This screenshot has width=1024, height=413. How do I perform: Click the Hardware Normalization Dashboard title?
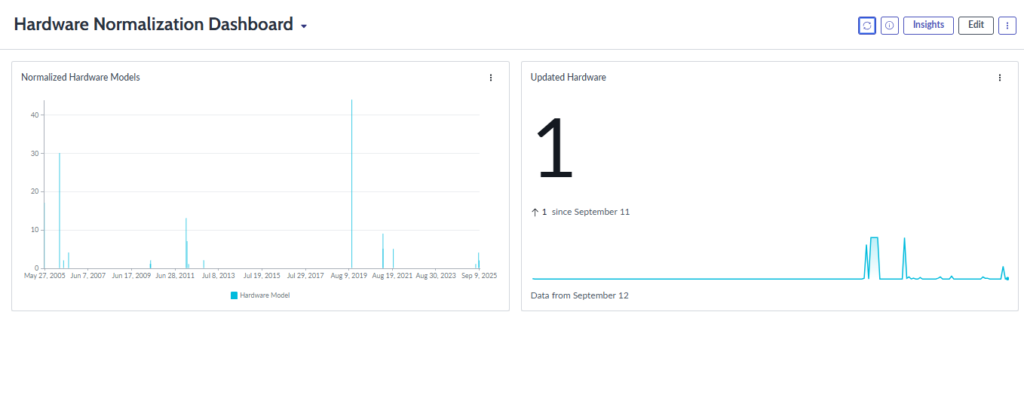(153, 25)
